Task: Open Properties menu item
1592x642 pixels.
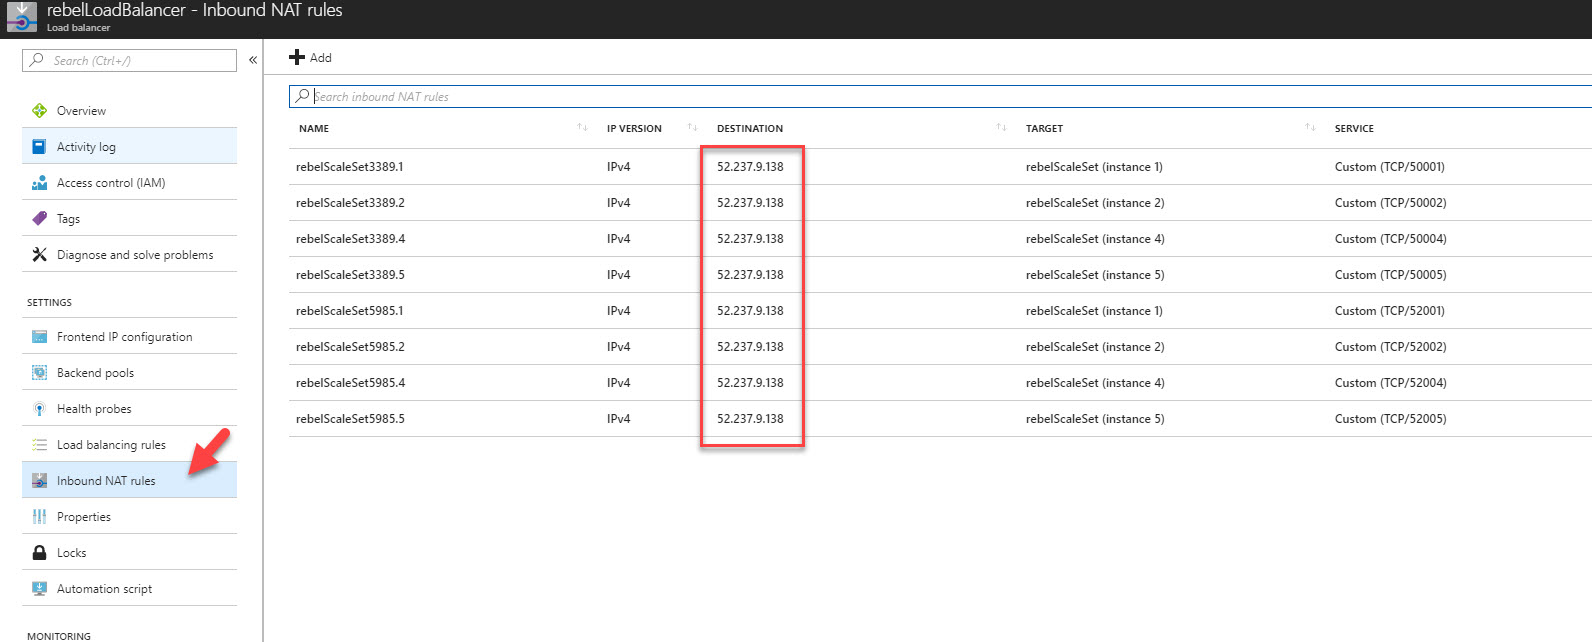Action: point(129,517)
